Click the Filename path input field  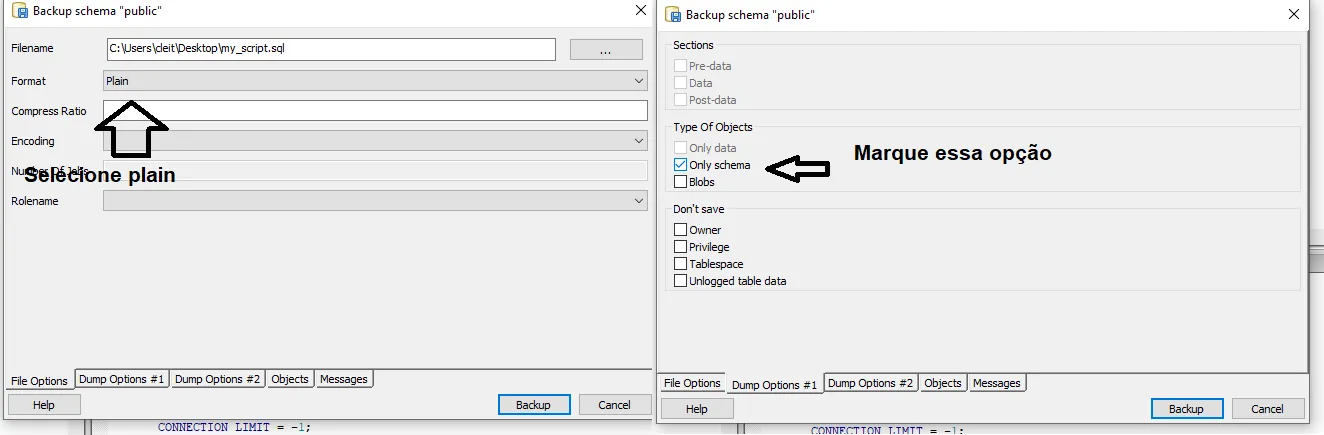pyautogui.click(x=331, y=49)
